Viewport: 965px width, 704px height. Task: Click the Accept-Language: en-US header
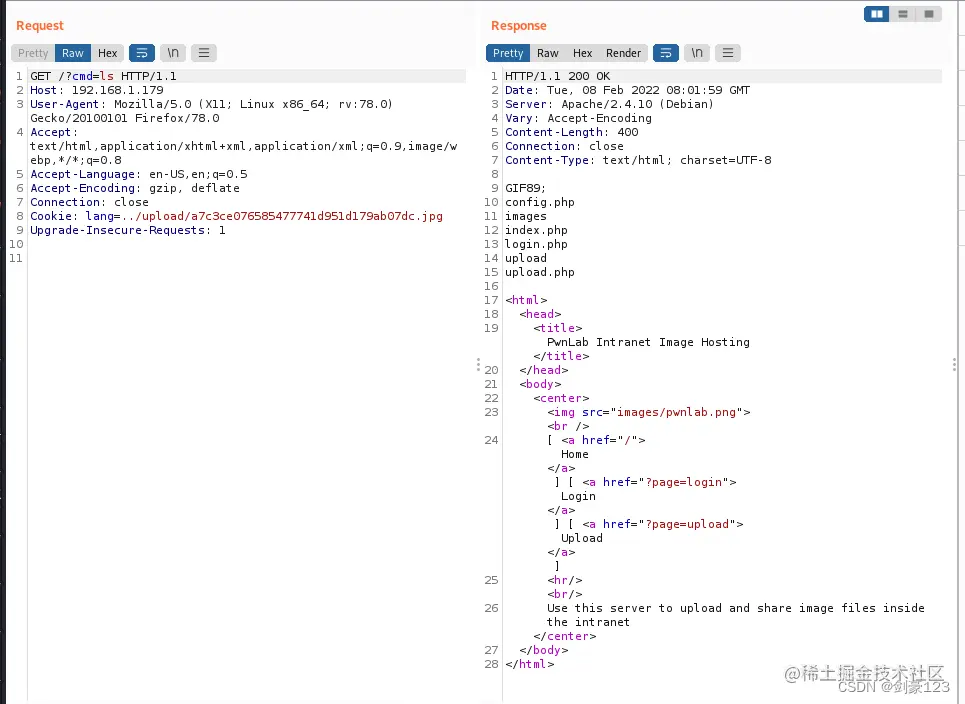coord(138,174)
